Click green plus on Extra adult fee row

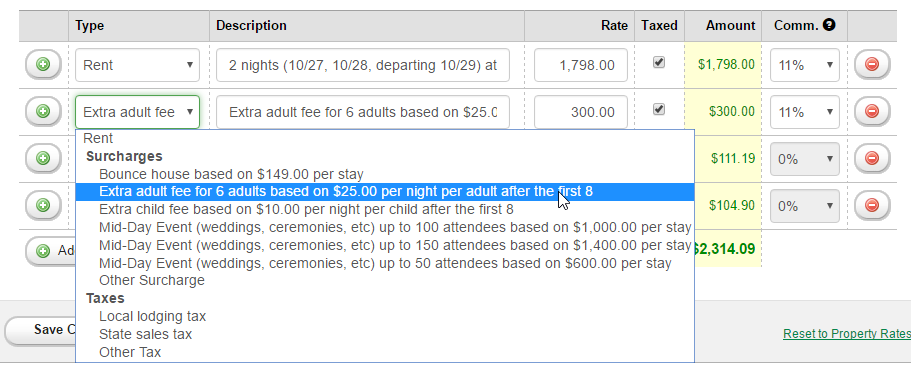pyautogui.click(x=43, y=112)
